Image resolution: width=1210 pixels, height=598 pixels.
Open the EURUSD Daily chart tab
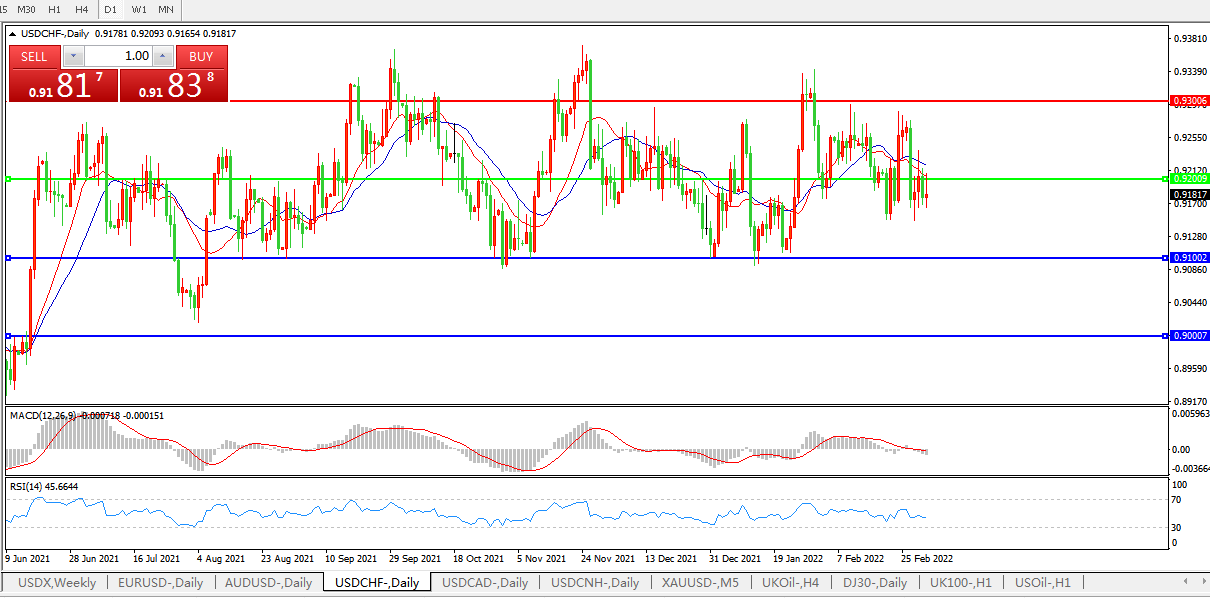pos(160,583)
